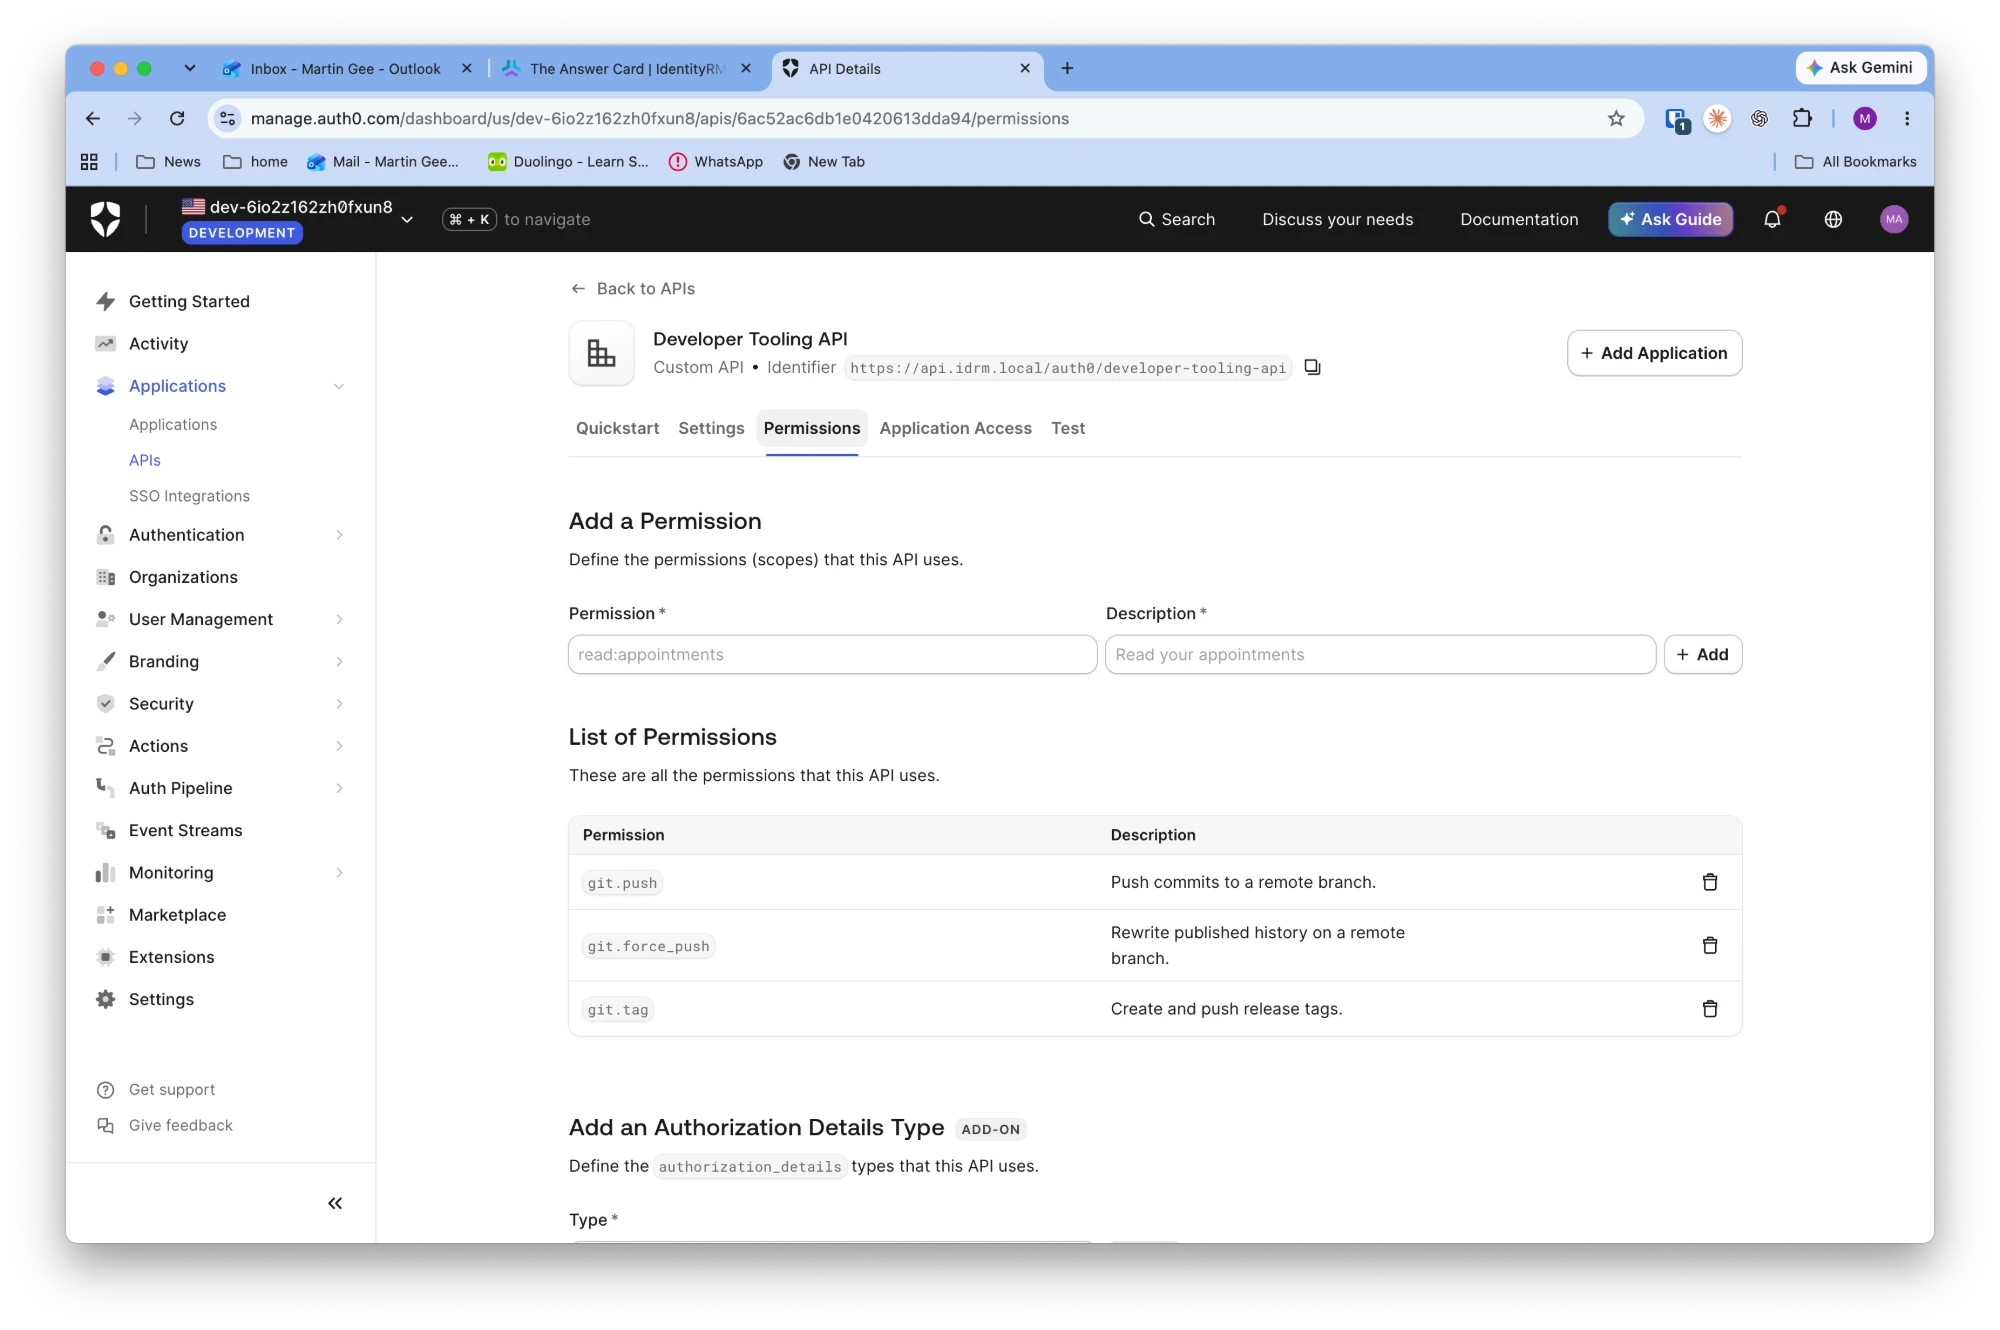
Task: Go Back to APIs
Action: pyautogui.click(x=633, y=288)
